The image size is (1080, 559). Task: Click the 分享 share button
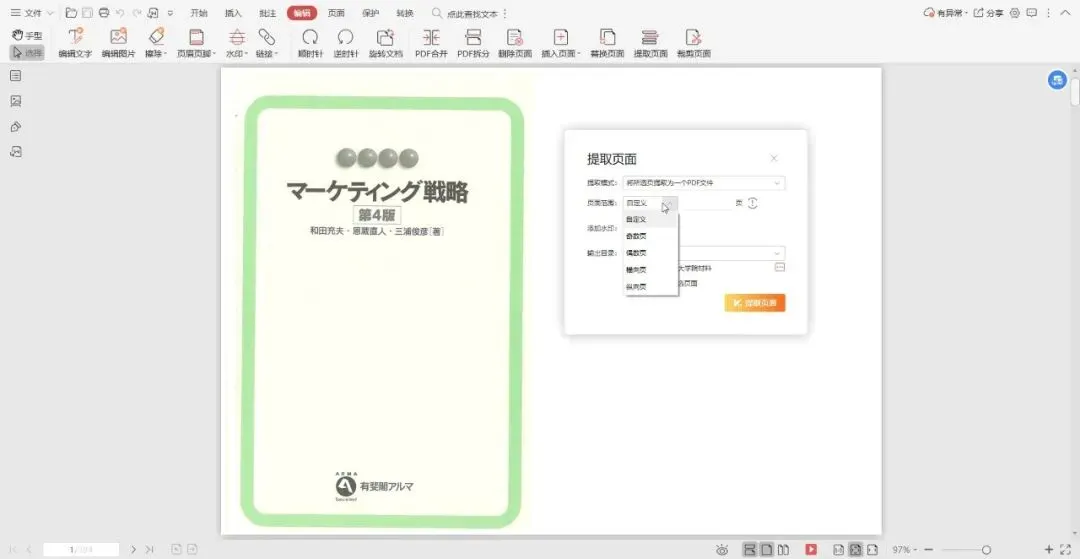988,12
